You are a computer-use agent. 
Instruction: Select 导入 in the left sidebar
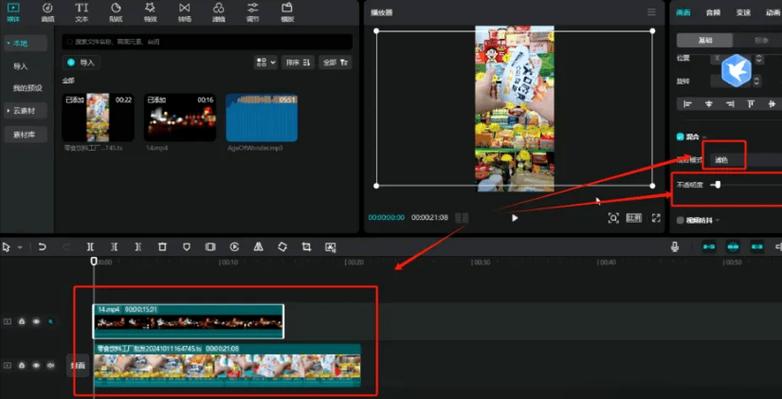click(x=20, y=66)
